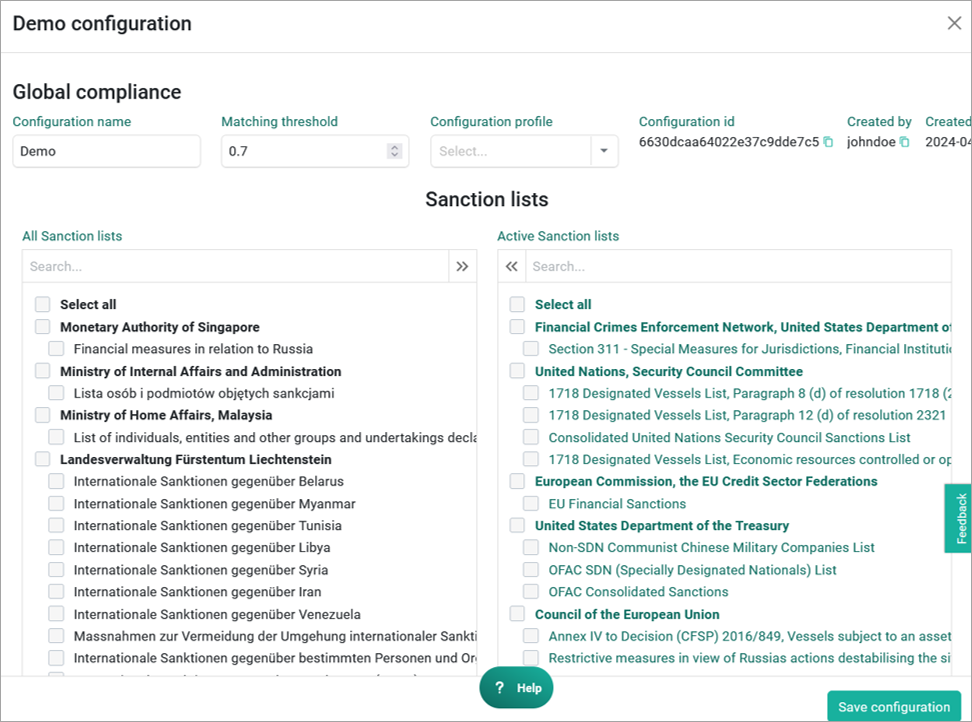Check 1718 Vessels List Paragraph 8 (d)
972x722 pixels.
[531, 393]
